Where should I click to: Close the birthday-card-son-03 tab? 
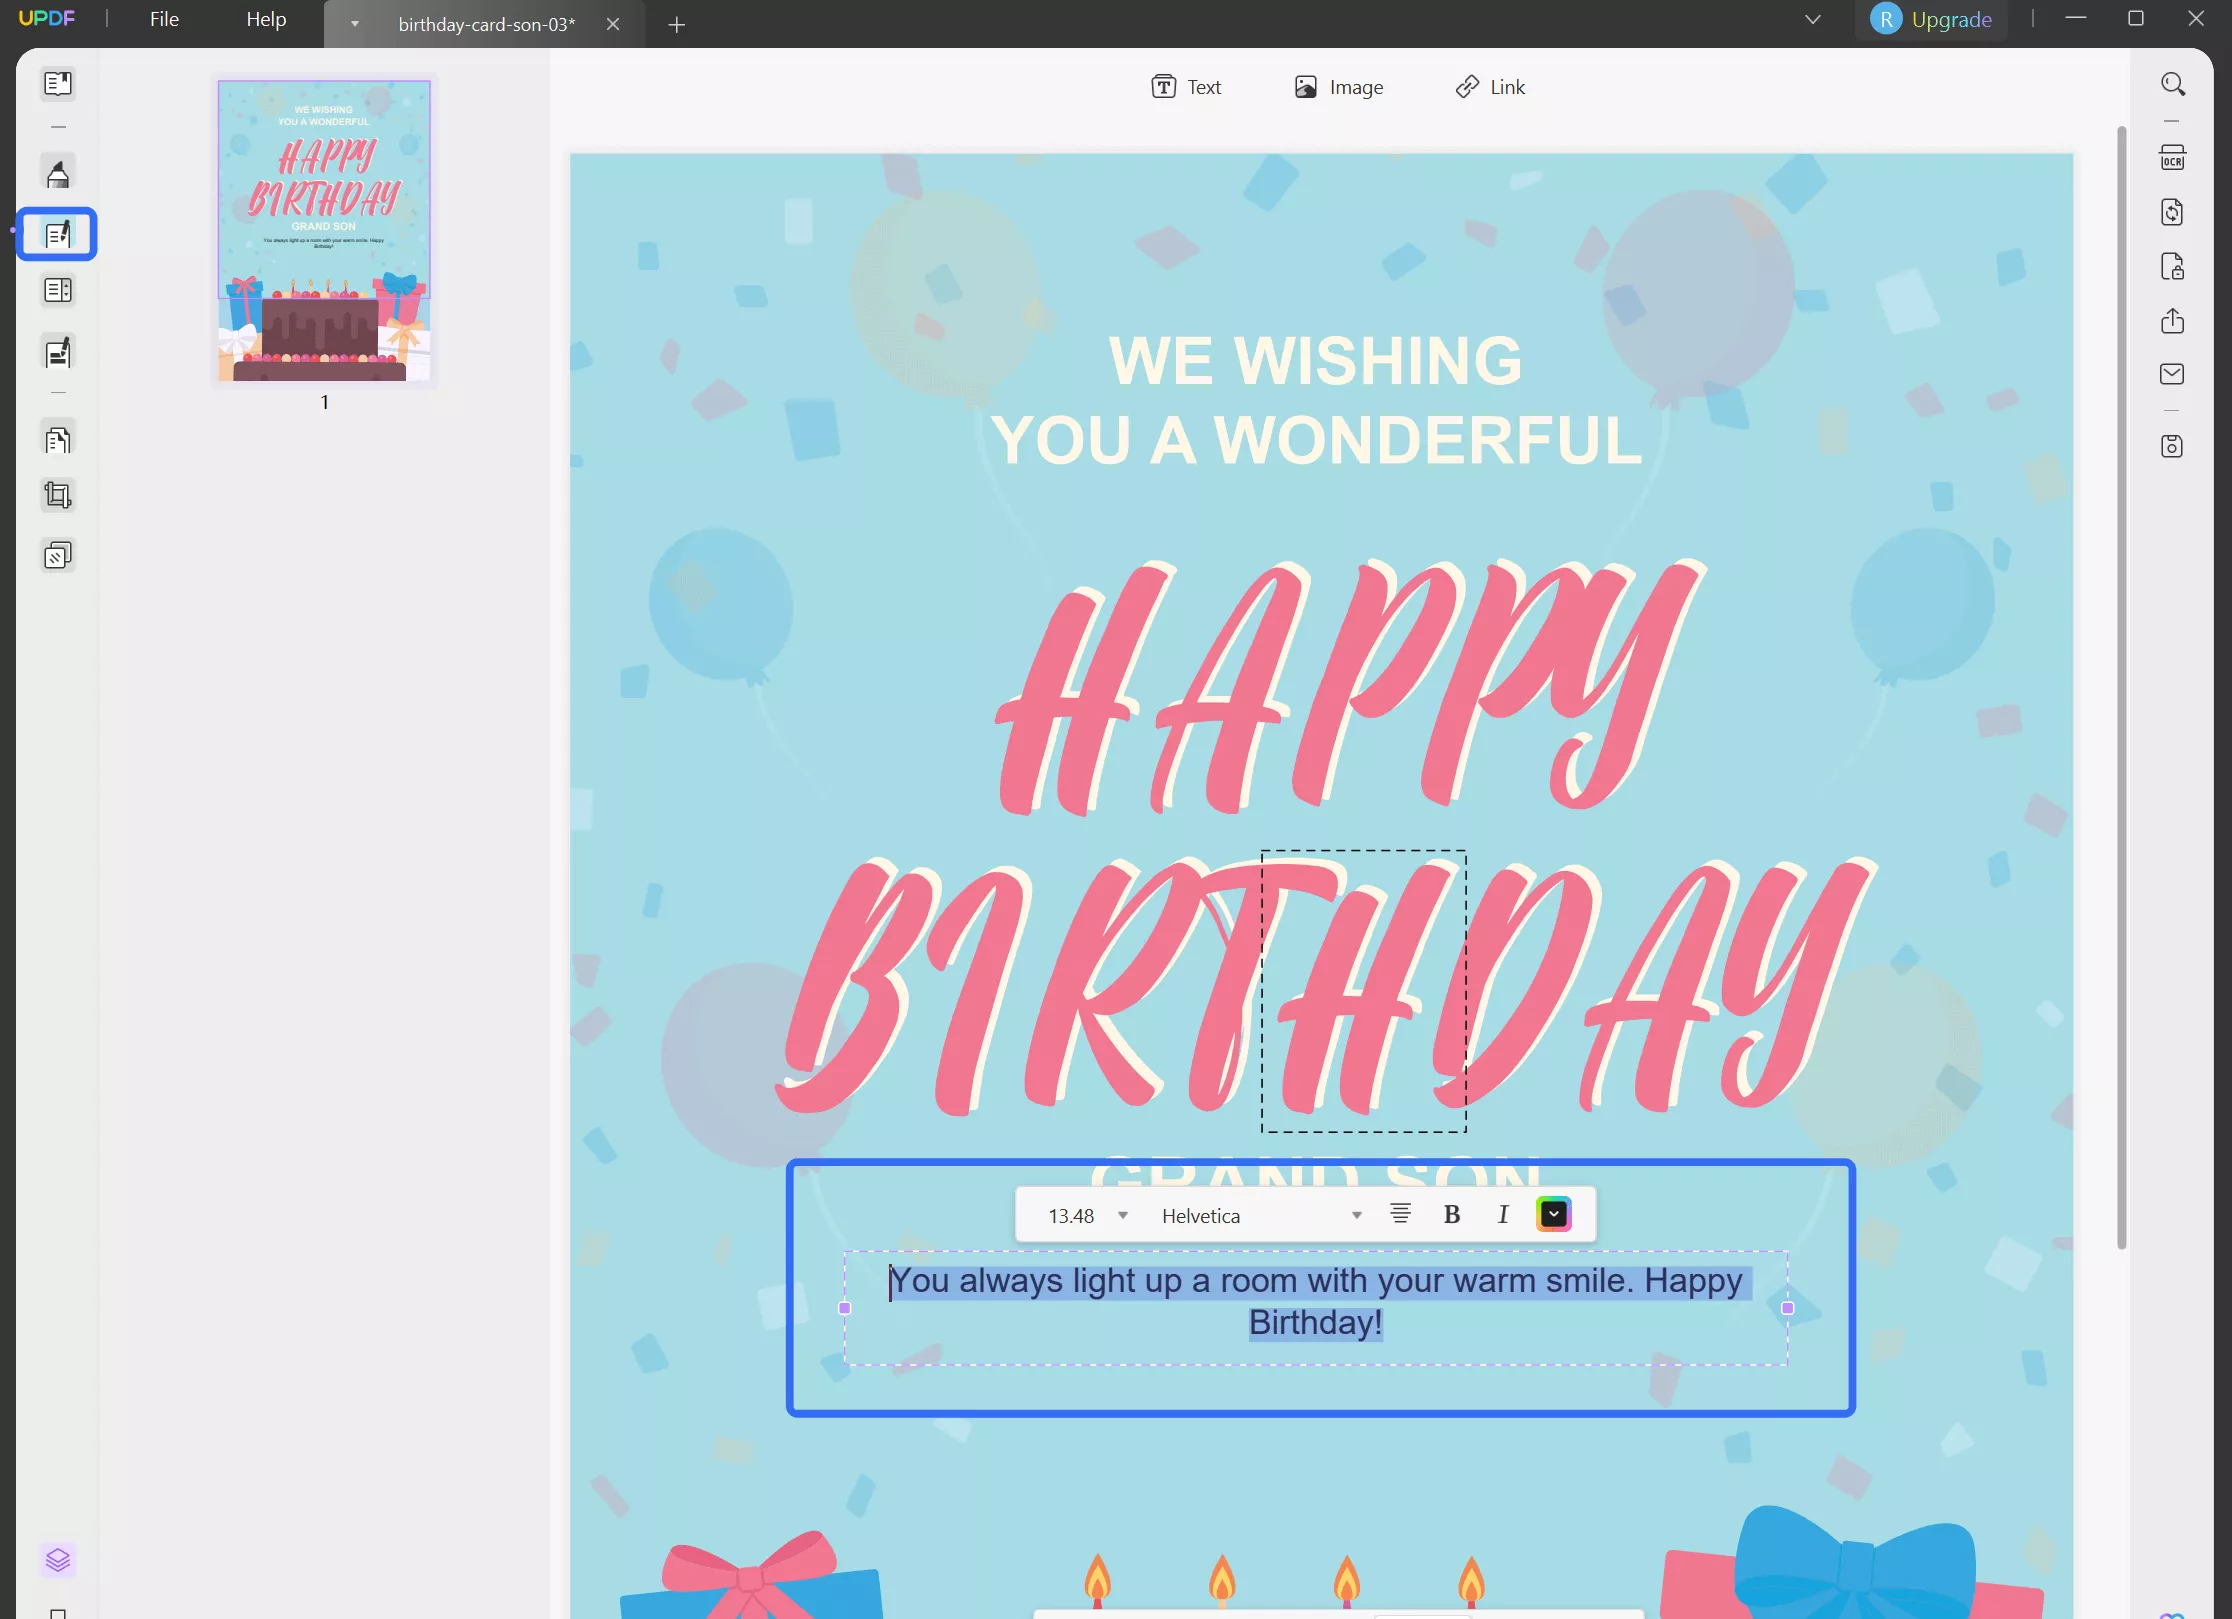click(613, 24)
